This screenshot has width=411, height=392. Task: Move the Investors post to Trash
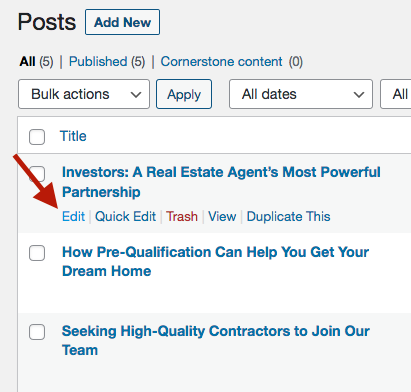pos(182,217)
